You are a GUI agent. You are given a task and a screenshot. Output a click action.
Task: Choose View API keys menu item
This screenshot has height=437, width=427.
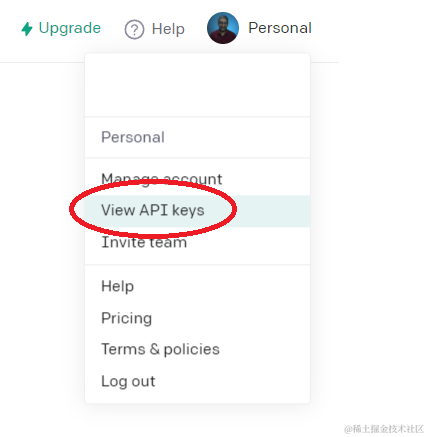pyautogui.click(x=197, y=211)
